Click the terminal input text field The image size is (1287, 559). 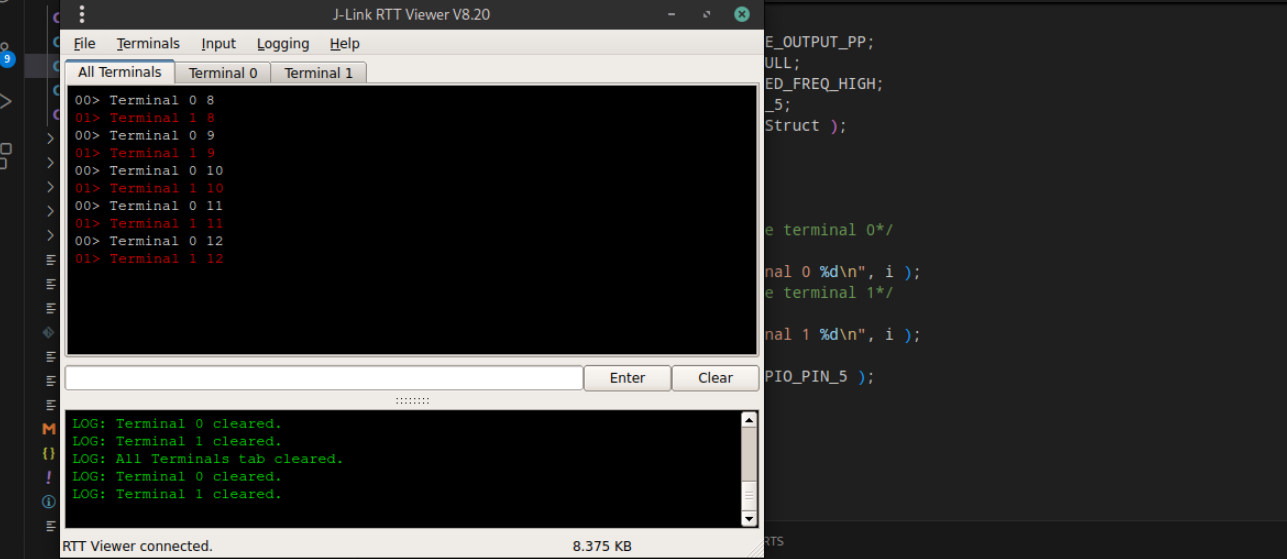pos(324,378)
